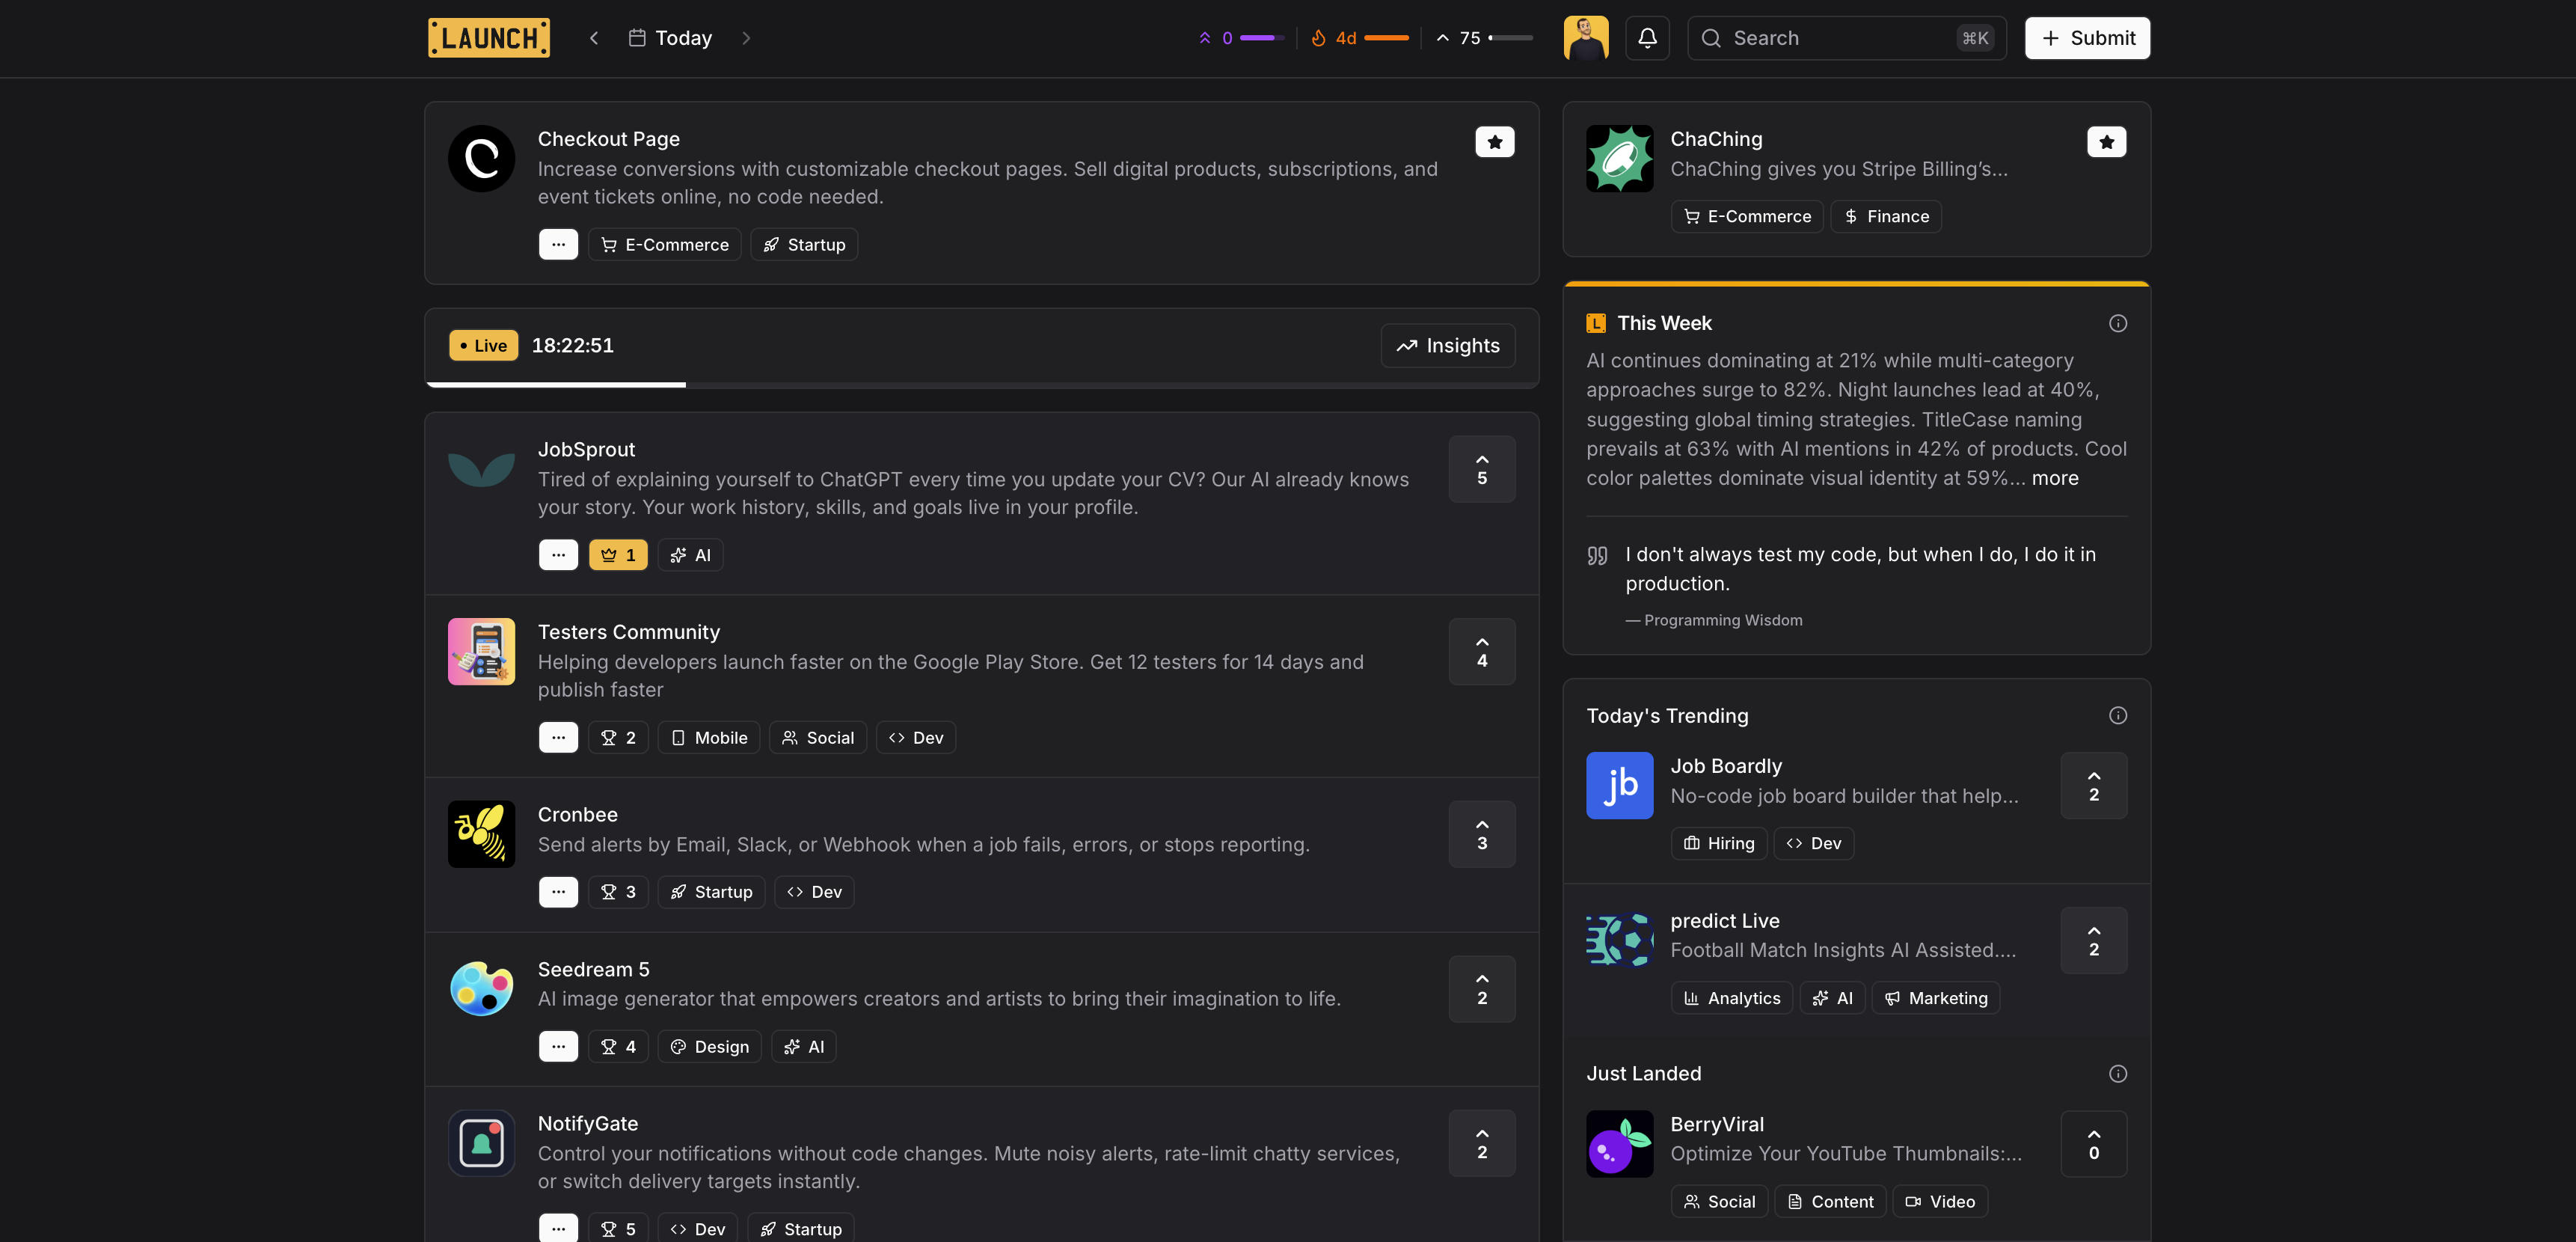Open the Today date picker
The height and width of the screenshot is (1242, 2576).
coord(670,38)
